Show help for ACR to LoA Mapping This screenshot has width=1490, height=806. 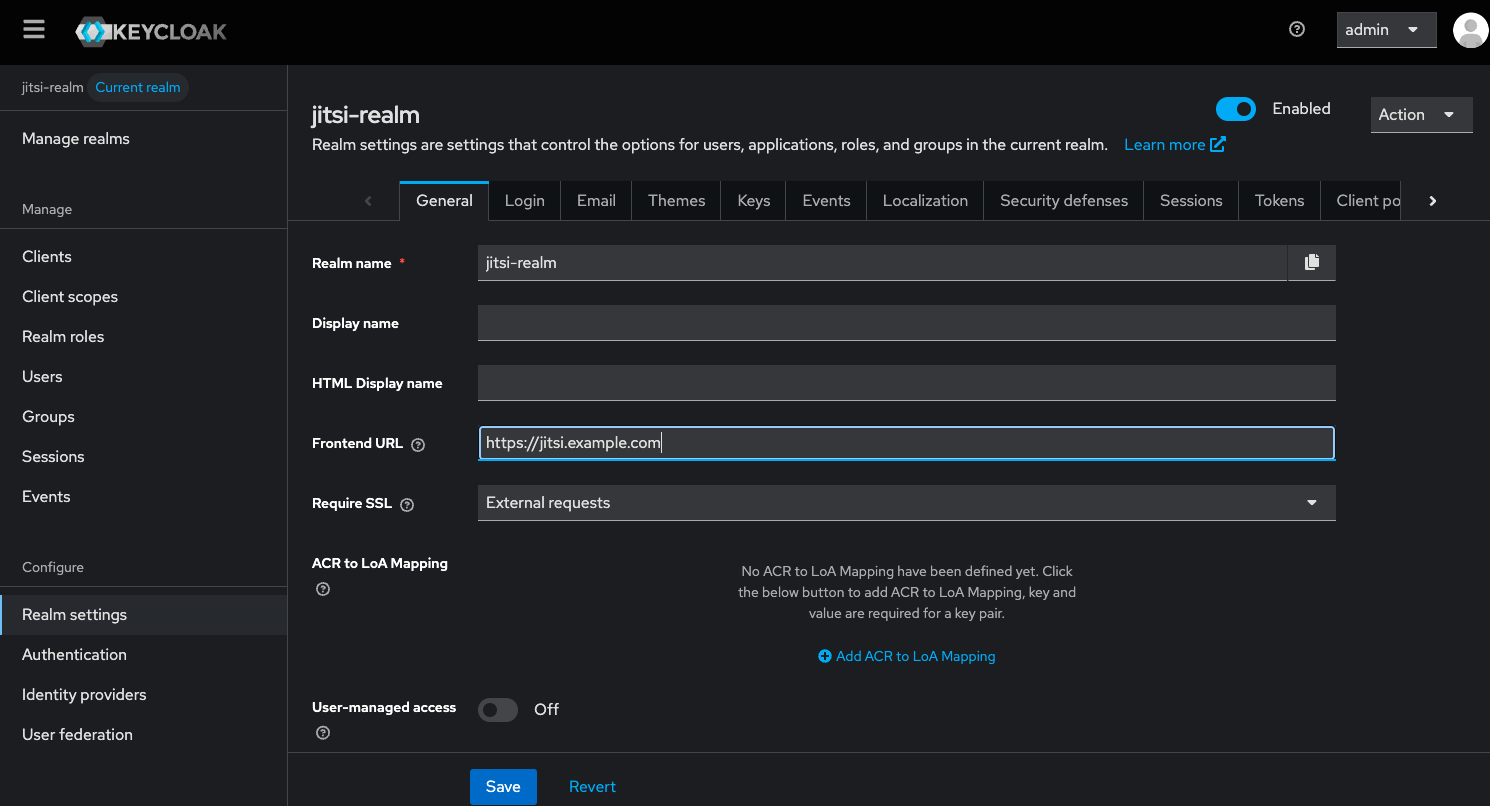click(323, 589)
